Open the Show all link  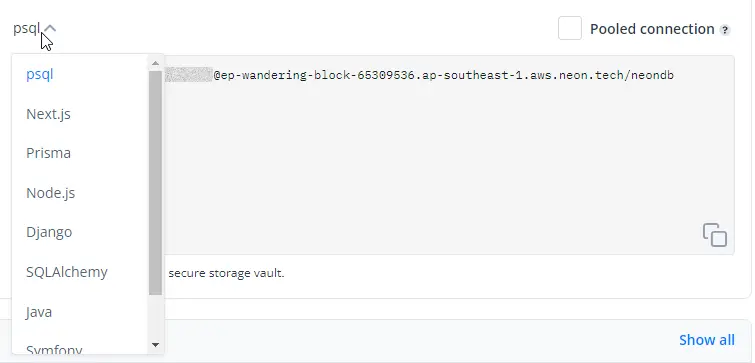(x=707, y=340)
